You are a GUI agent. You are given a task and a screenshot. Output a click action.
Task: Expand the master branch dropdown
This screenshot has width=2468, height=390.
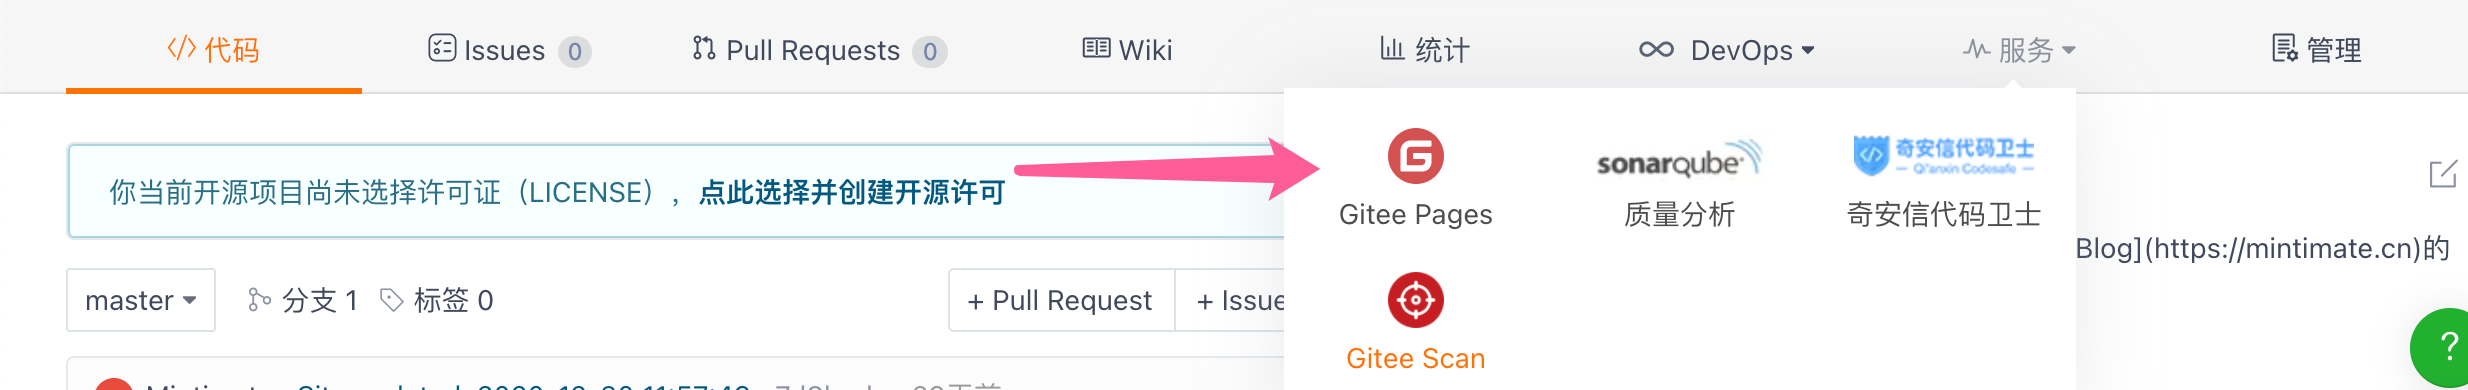tap(141, 300)
